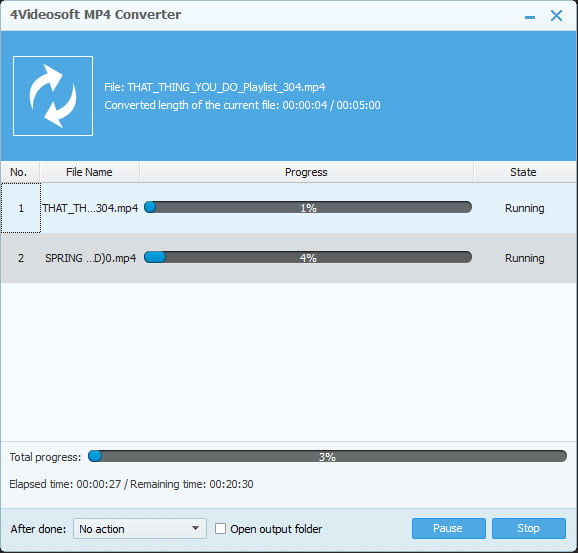The image size is (578, 553).
Task: Click the Progress column header
Action: [306, 172]
